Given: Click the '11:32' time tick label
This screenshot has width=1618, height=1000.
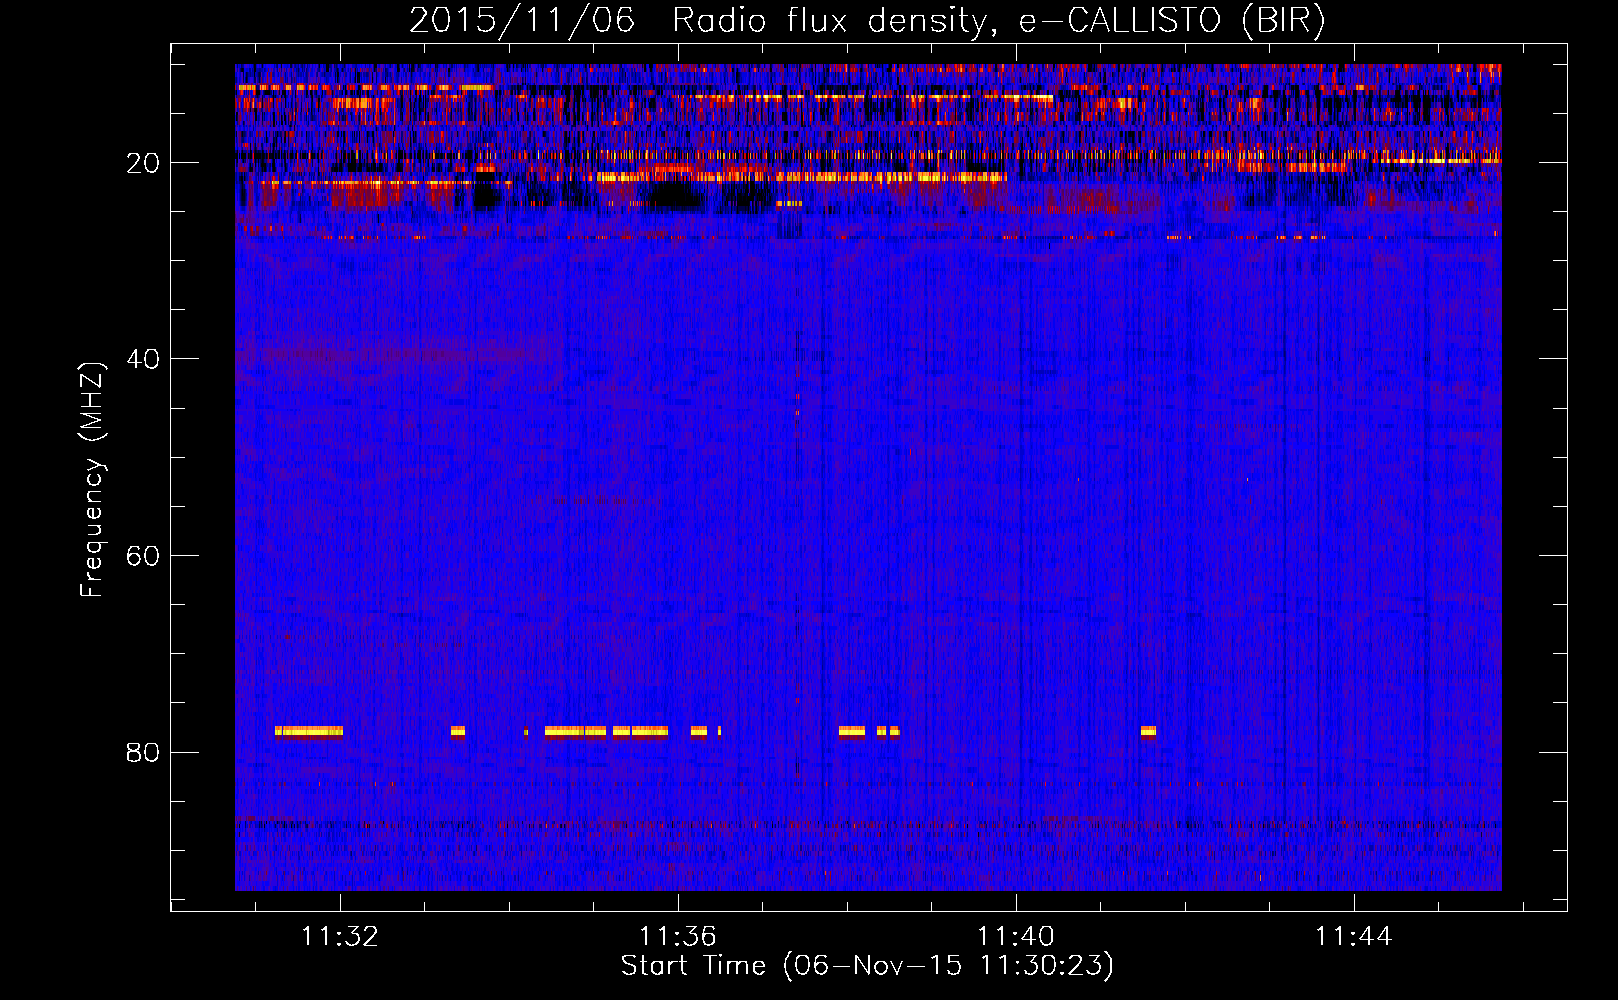Looking at the screenshot, I should click(x=340, y=937).
